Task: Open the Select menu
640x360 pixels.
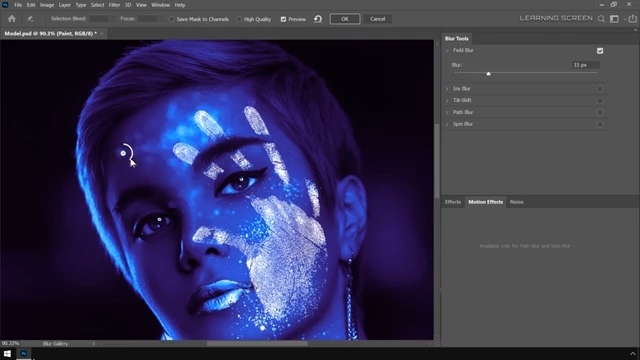Action: coord(98,5)
